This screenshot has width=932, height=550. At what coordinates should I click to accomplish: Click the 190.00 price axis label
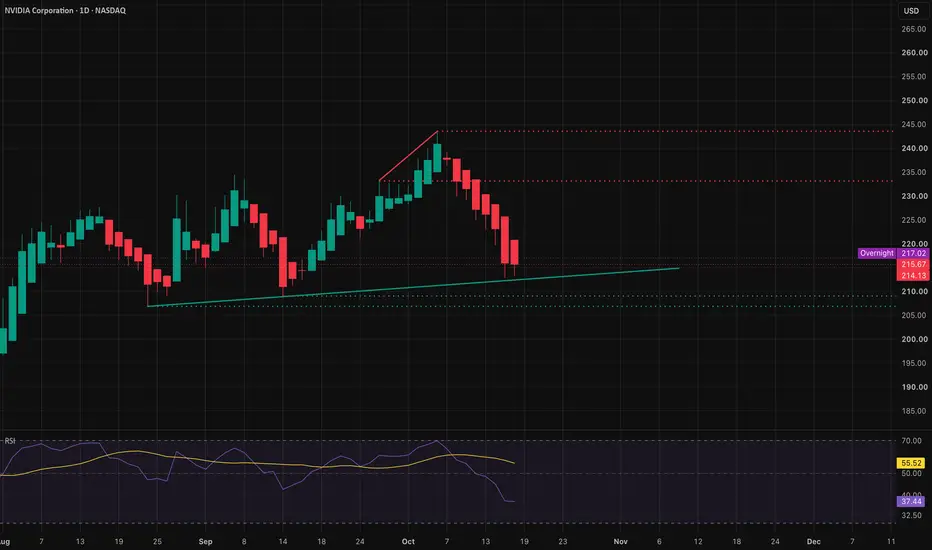coord(914,386)
